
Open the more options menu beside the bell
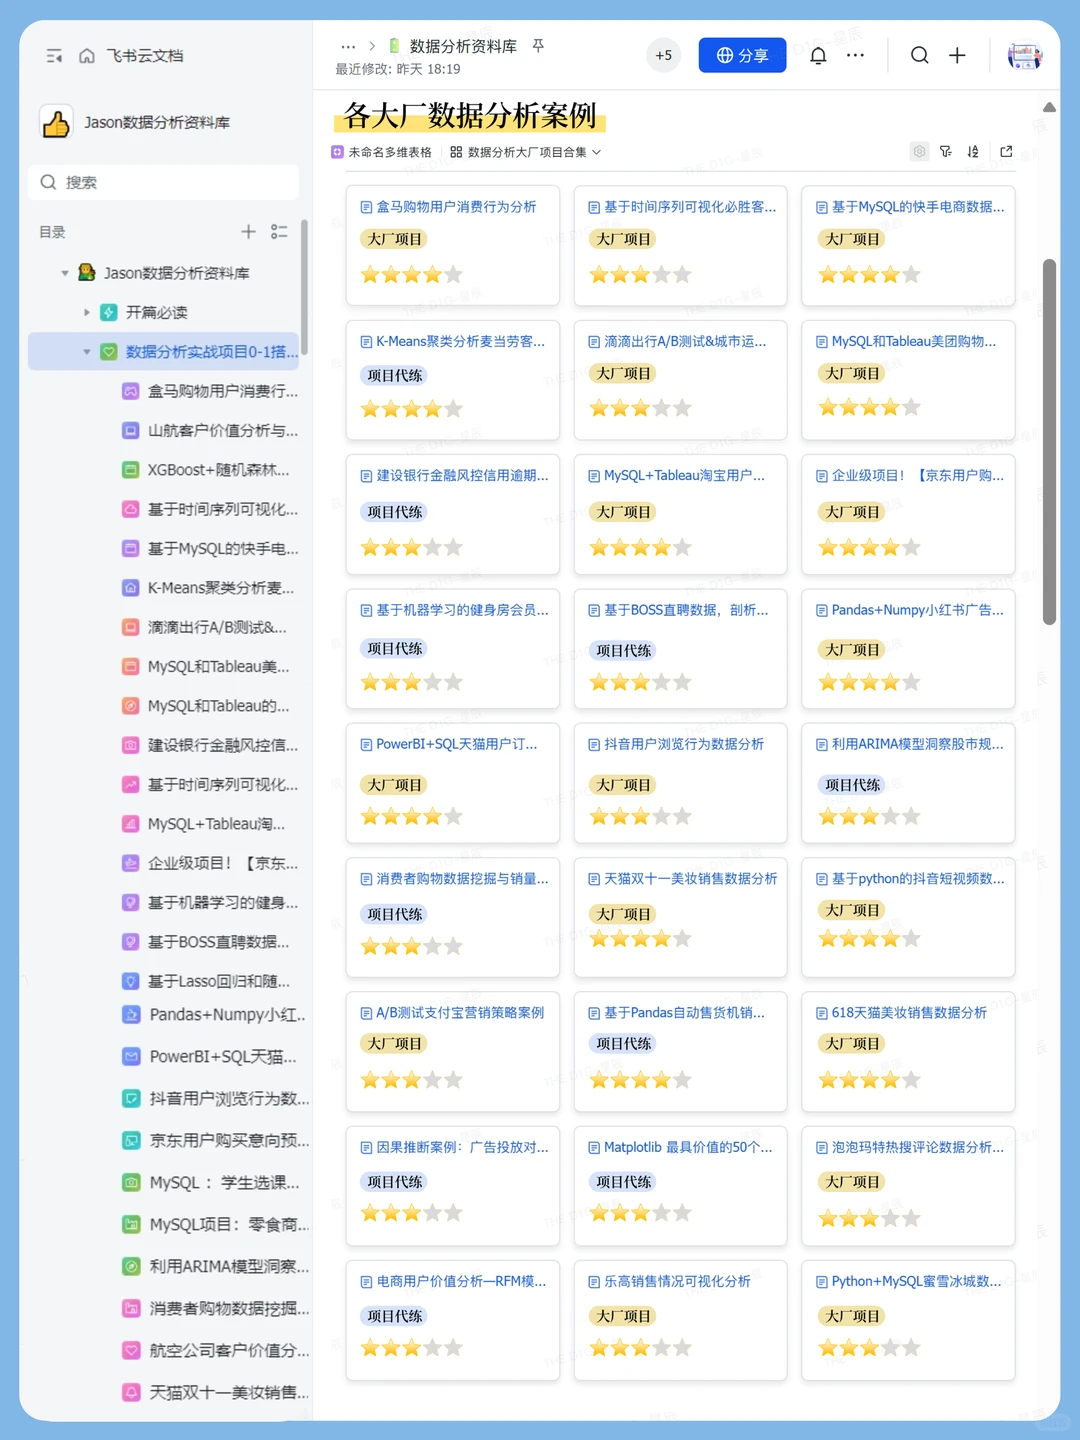(855, 56)
